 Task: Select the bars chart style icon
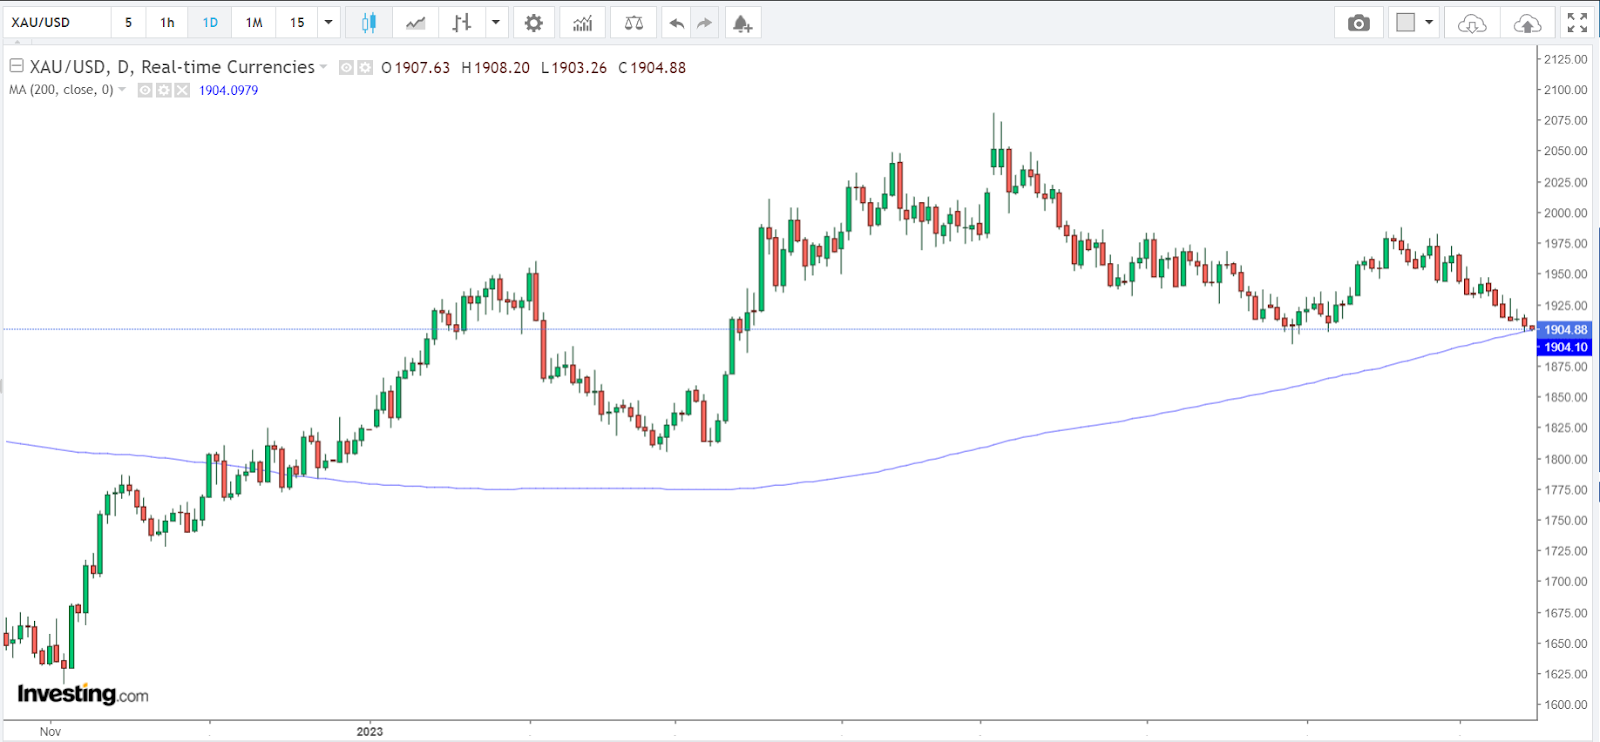(x=461, y=23)
